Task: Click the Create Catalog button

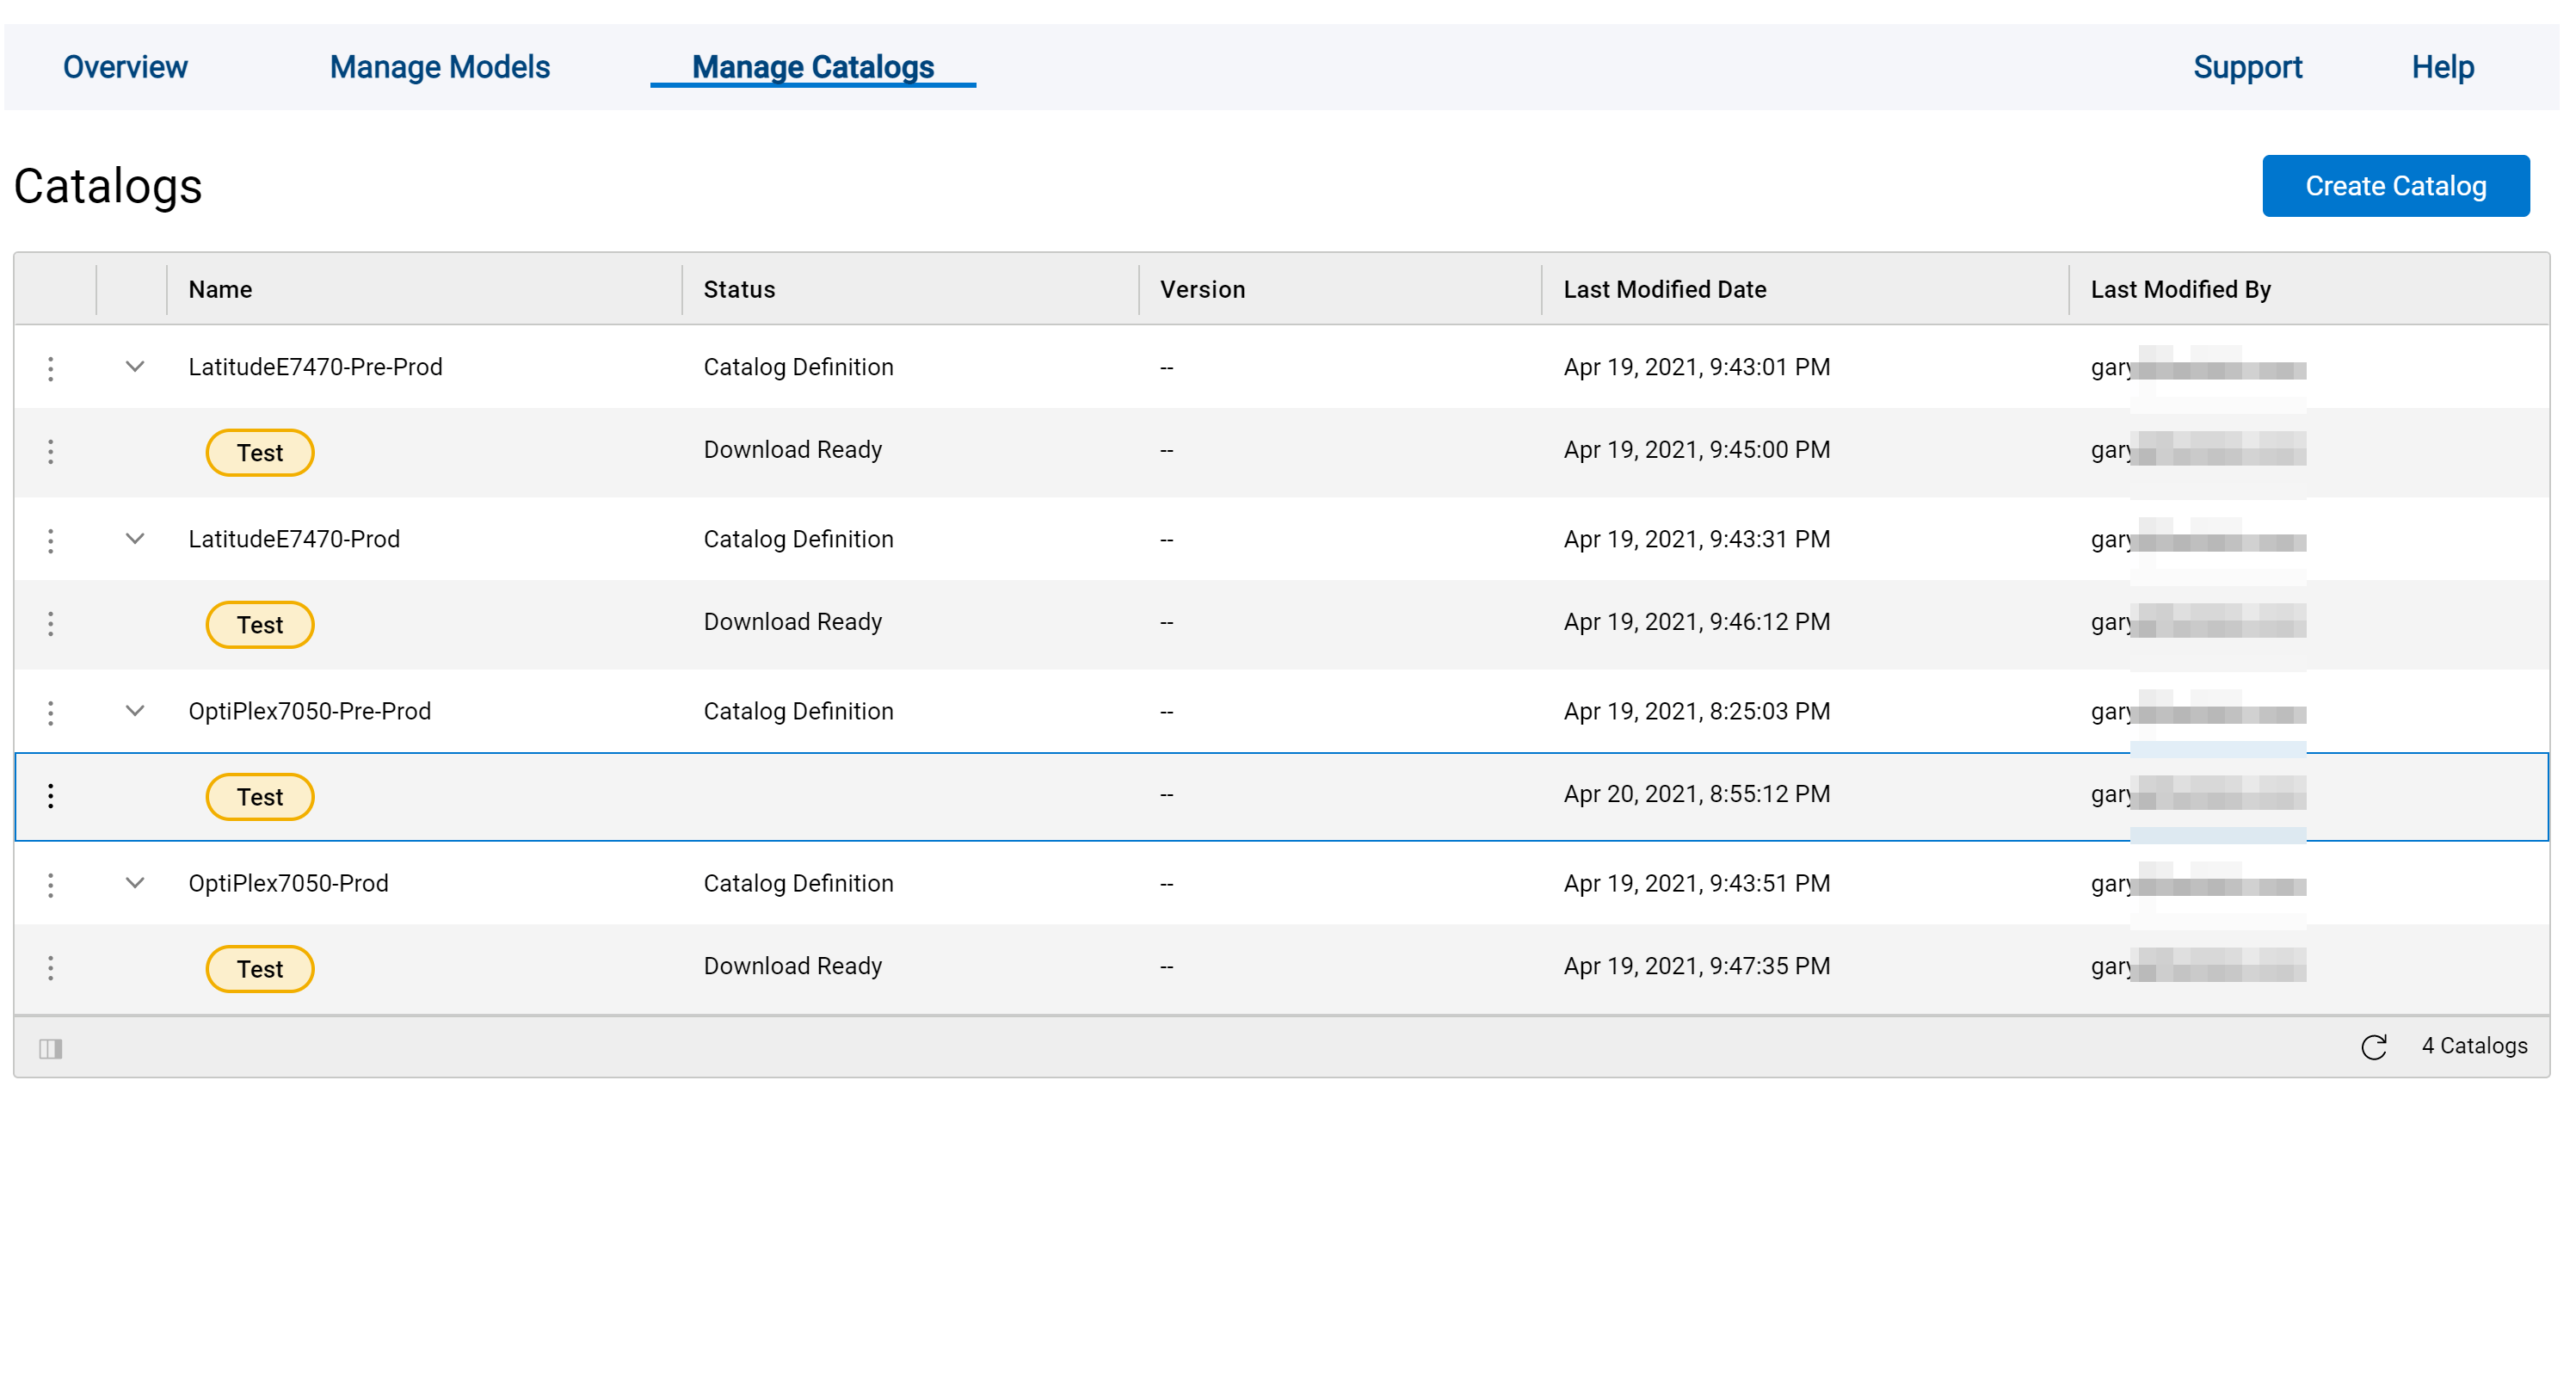Action: click(x=2395, y=186)
